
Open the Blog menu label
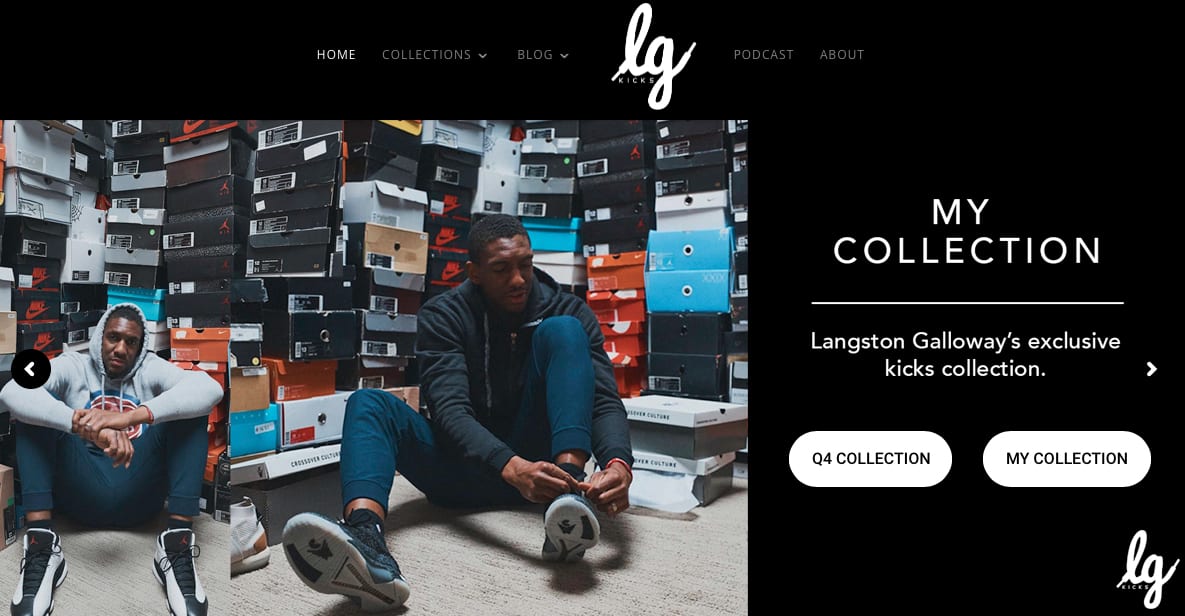[x=535, y=54]
